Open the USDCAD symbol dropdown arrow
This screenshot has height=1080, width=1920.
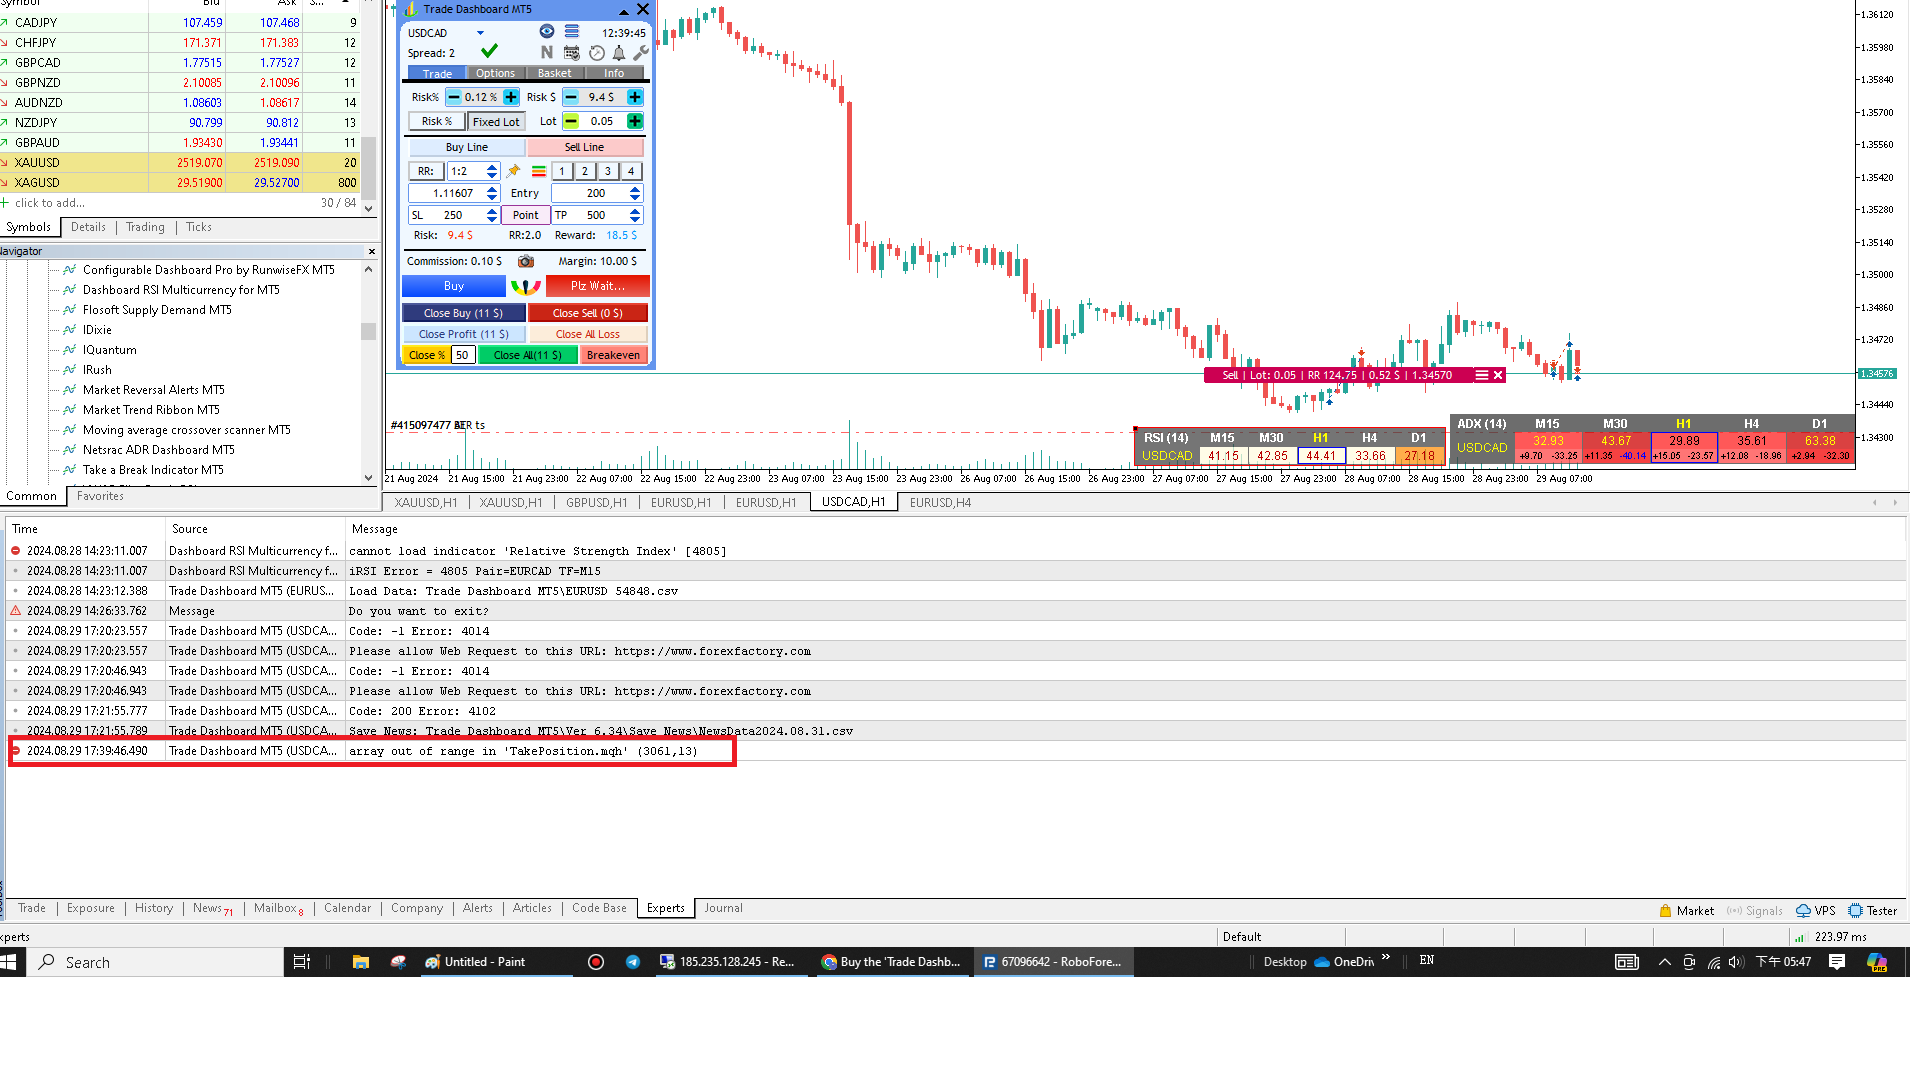point(480,33)
